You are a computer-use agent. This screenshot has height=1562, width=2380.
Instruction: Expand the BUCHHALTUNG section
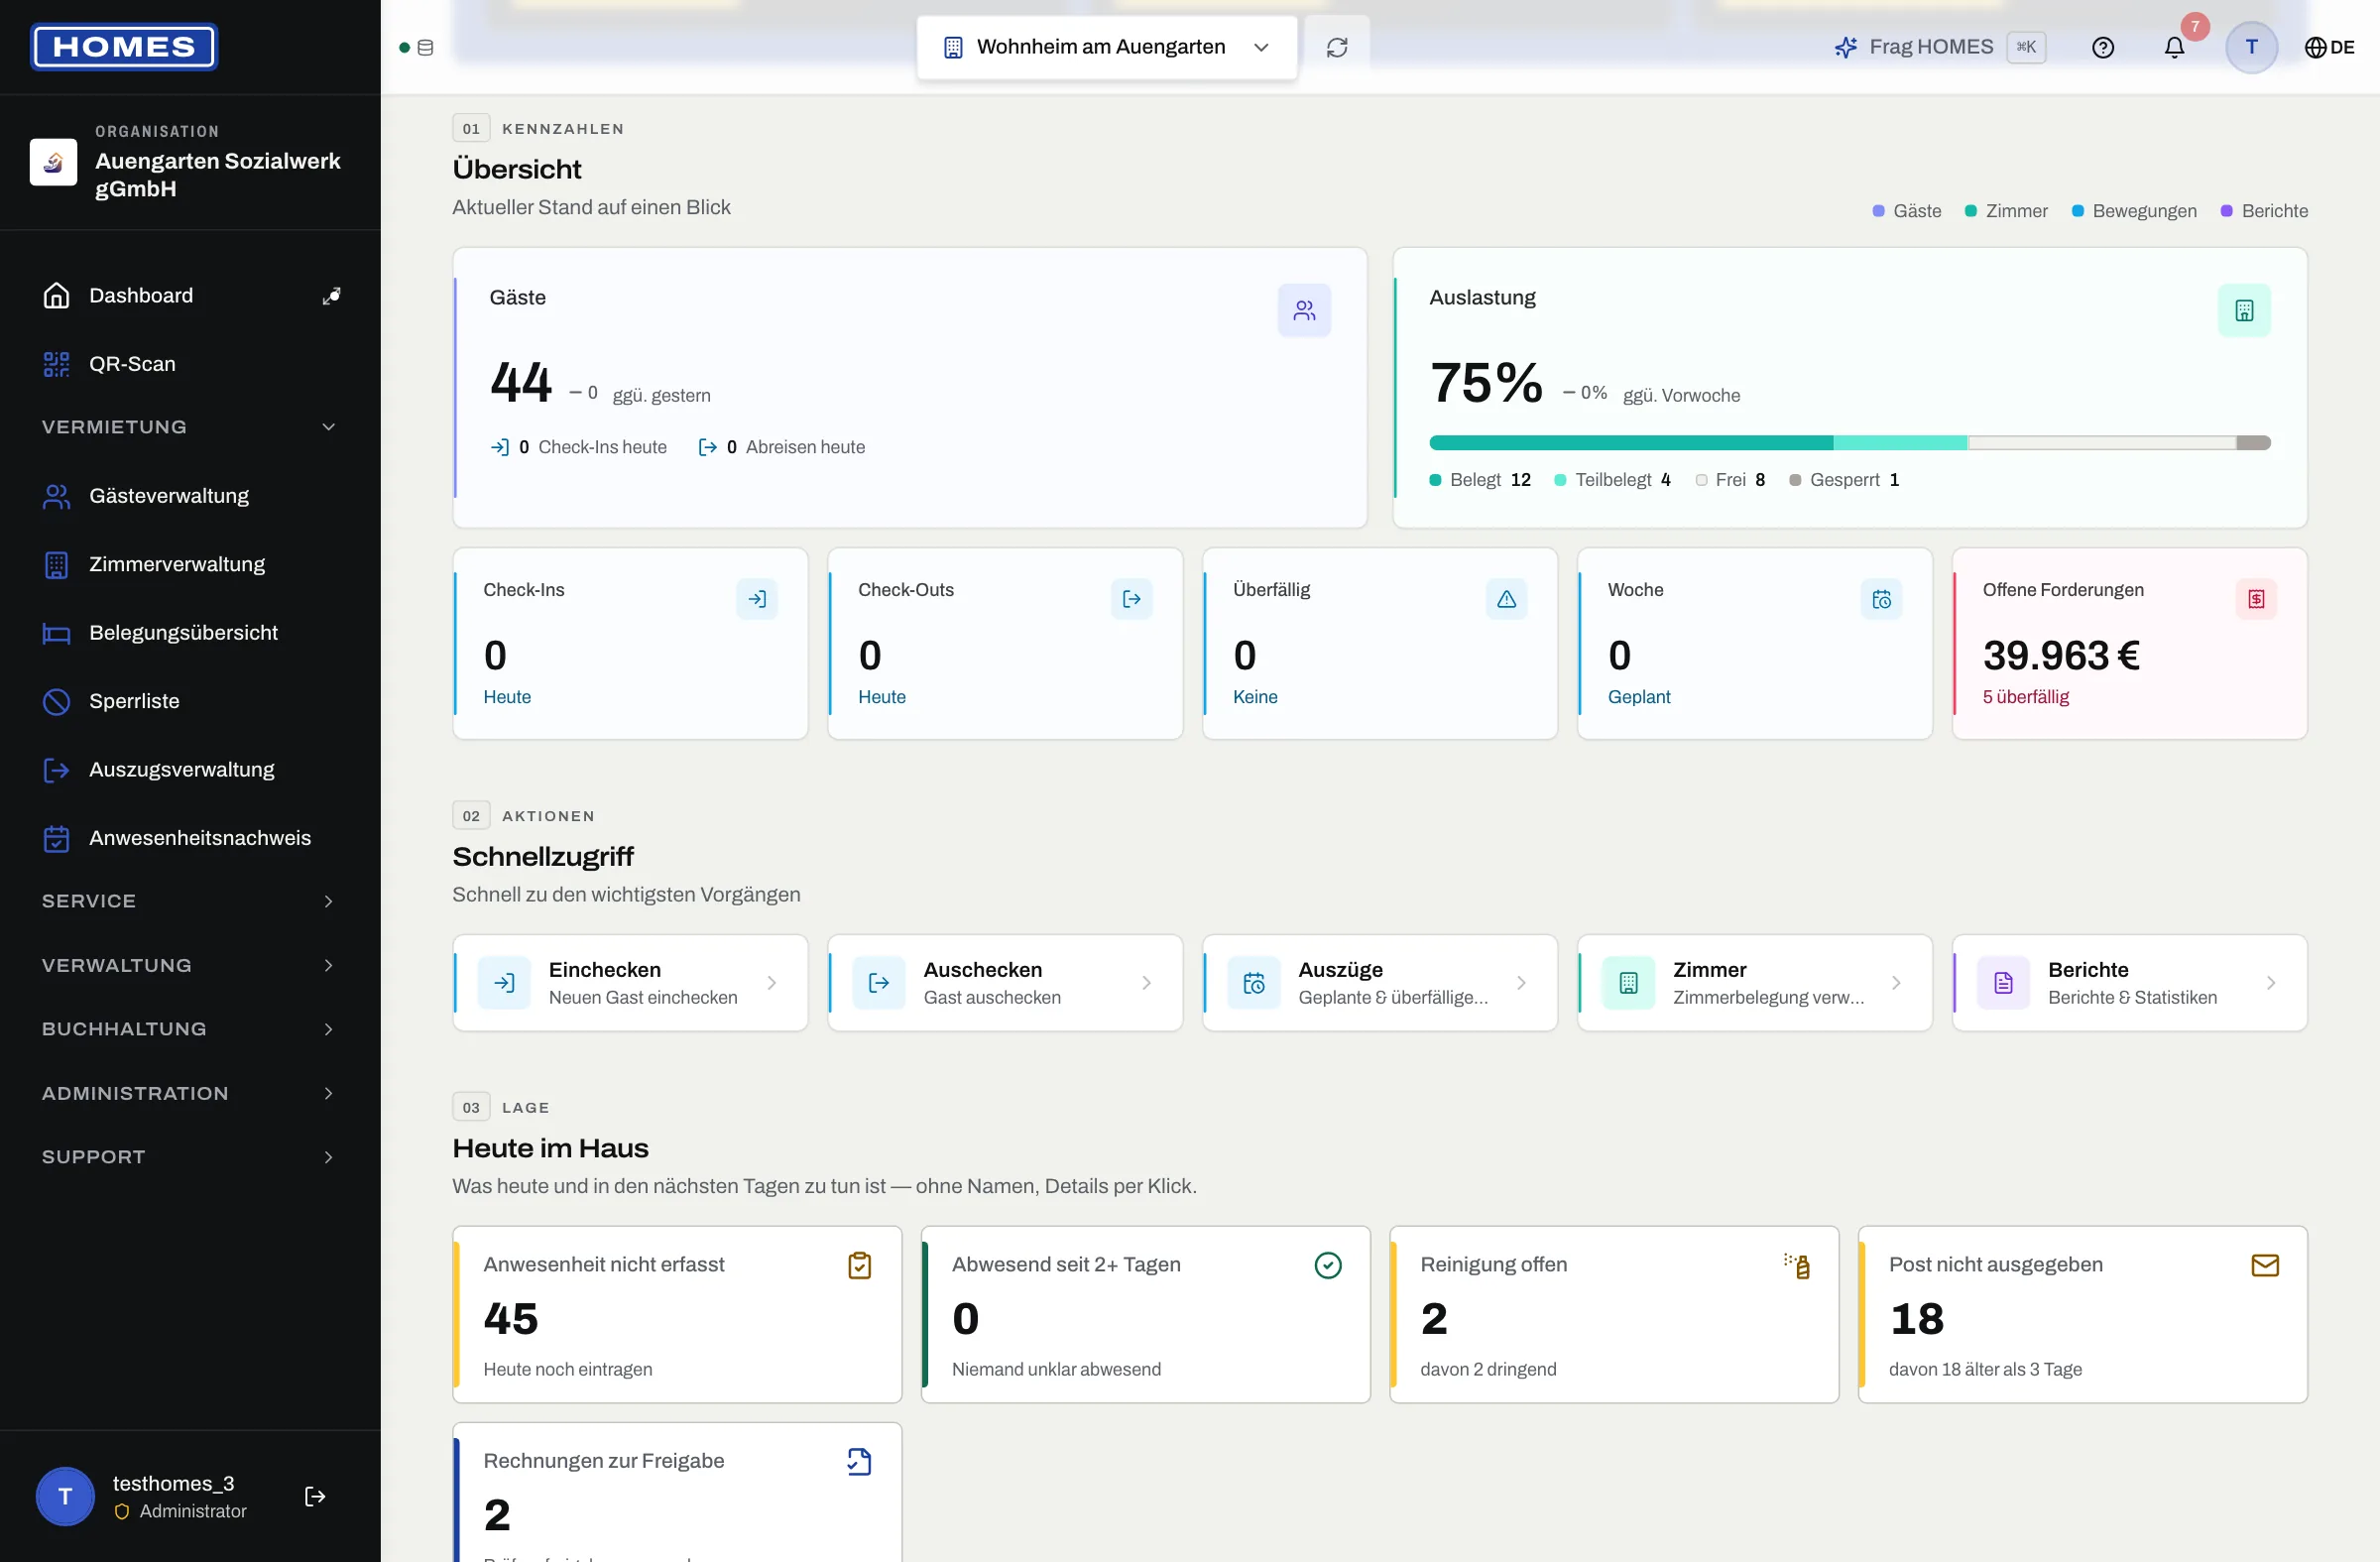190,1029
